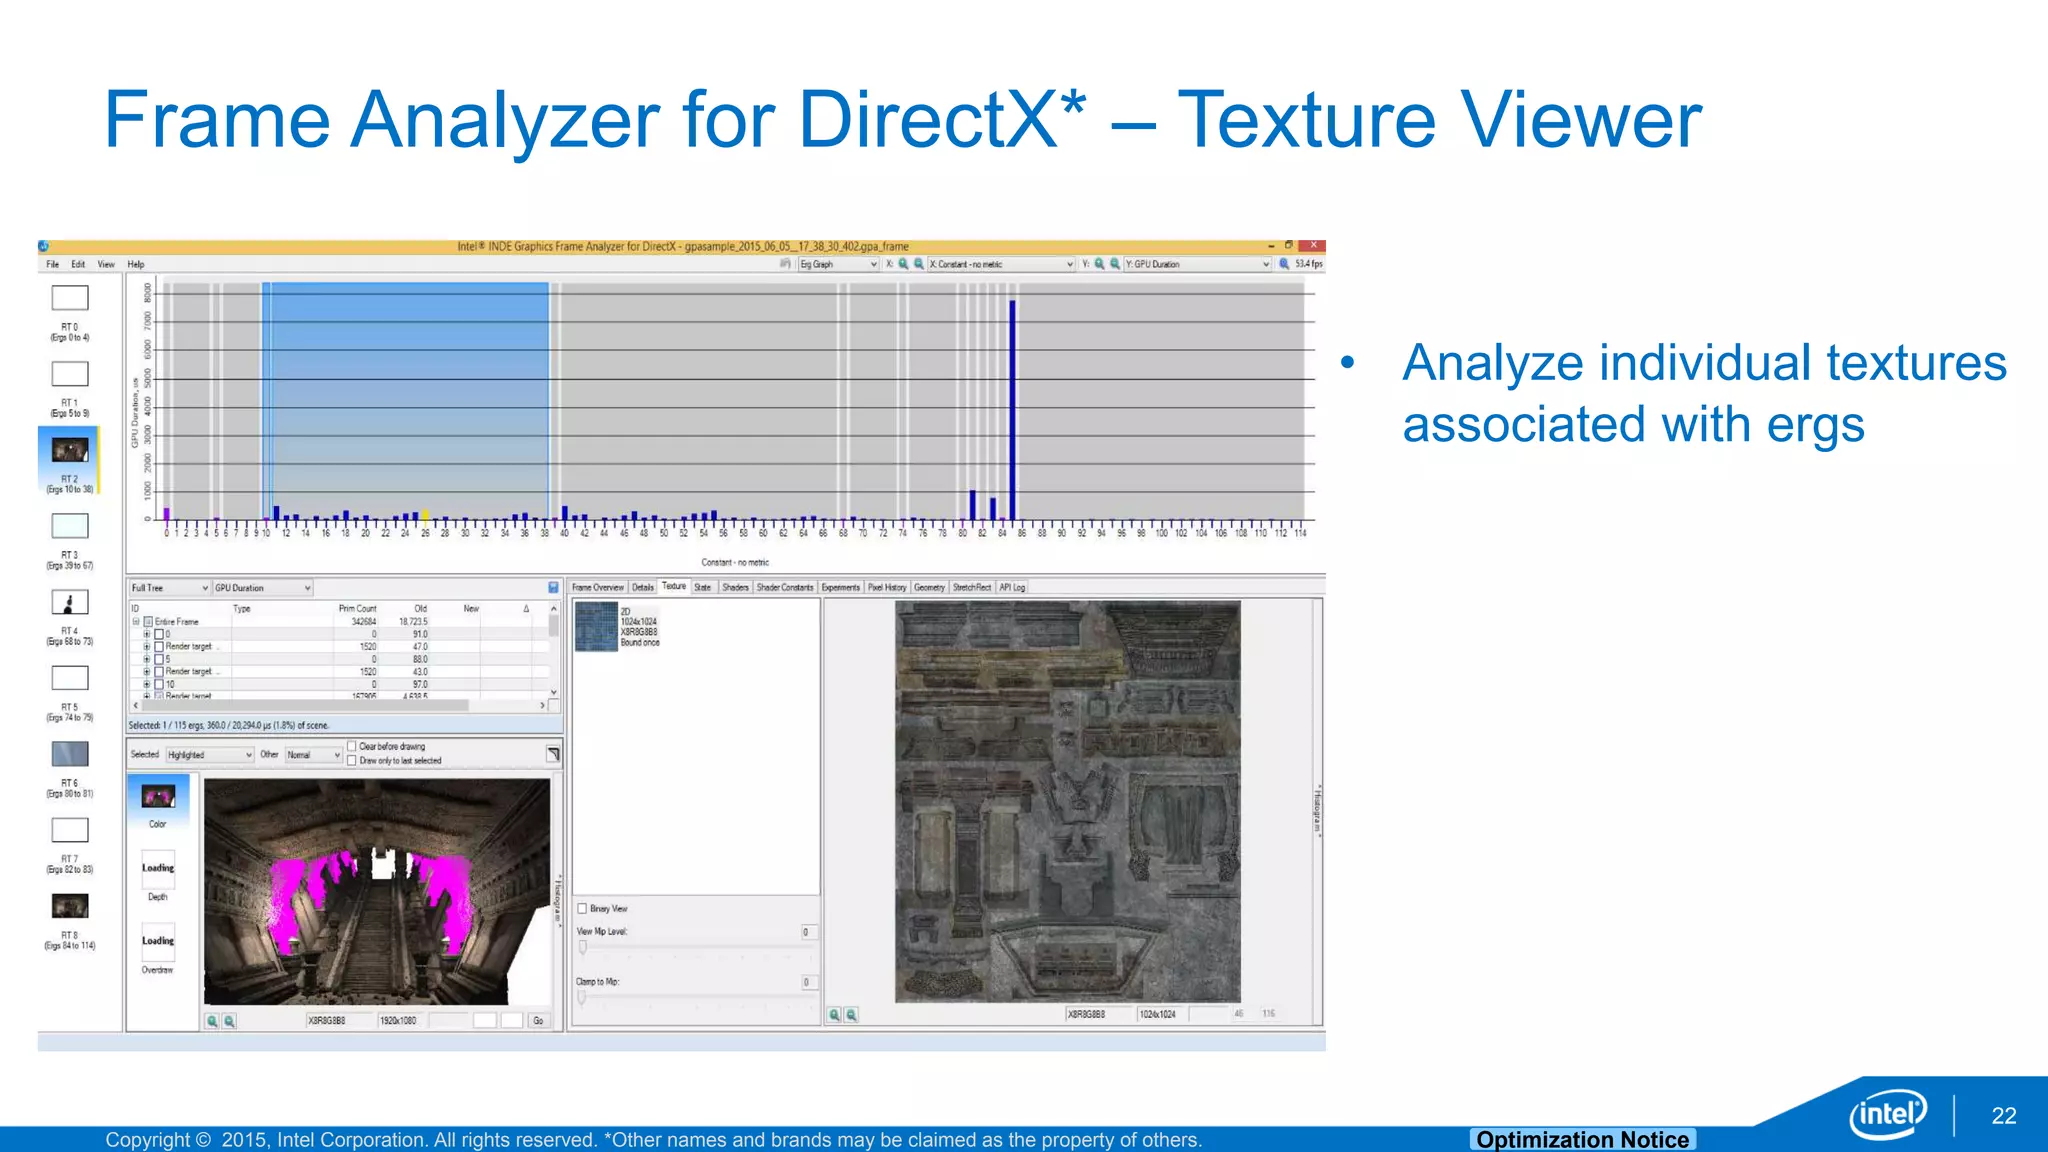Viewport: 2048px width, 1152px height.
Task: Click the Optimization Notice link
Action: (1583, 1140)
